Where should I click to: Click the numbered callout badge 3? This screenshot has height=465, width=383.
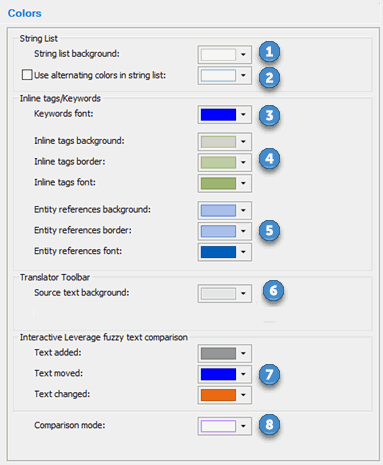click(269, 116)
